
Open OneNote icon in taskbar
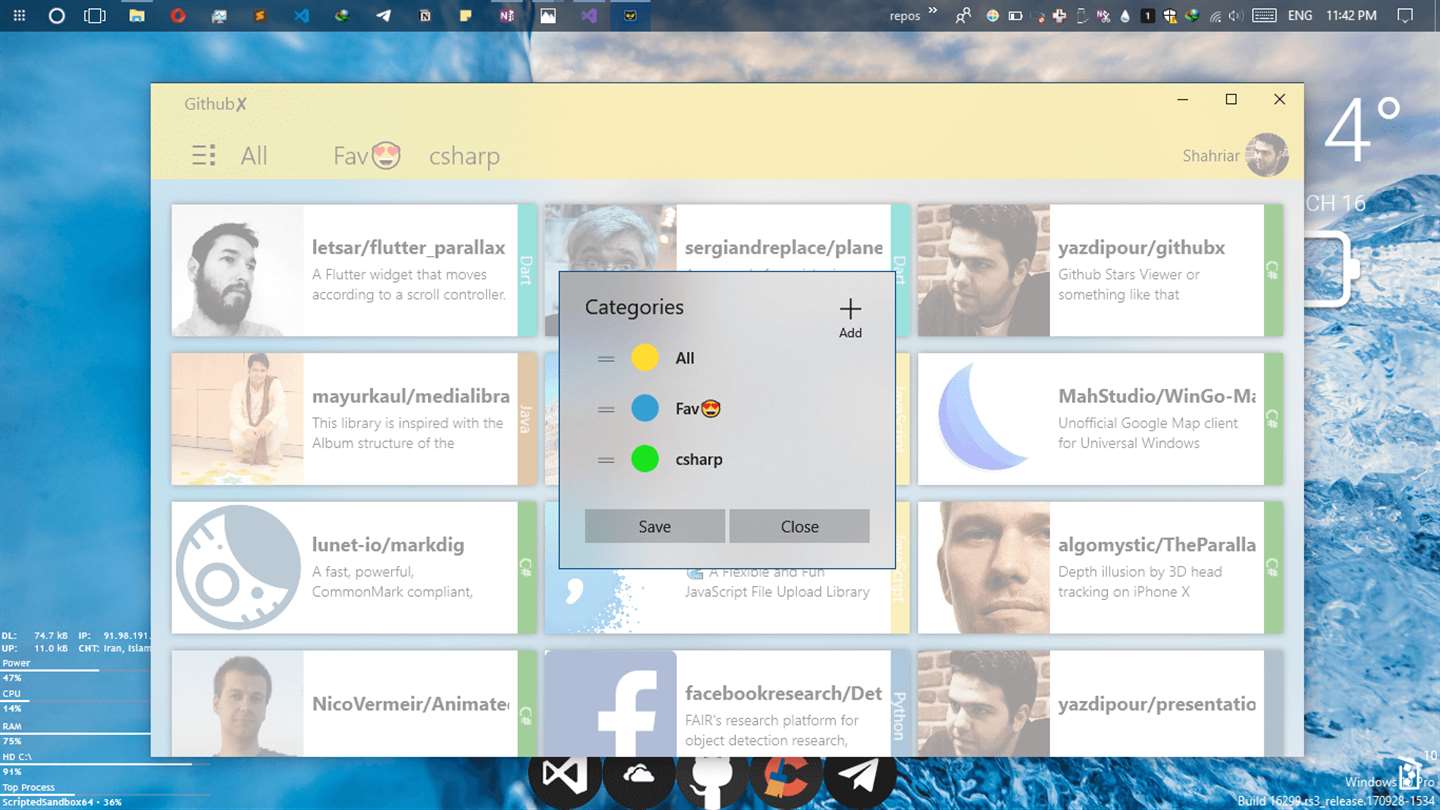pyautogui.click(x=507, y=15)
